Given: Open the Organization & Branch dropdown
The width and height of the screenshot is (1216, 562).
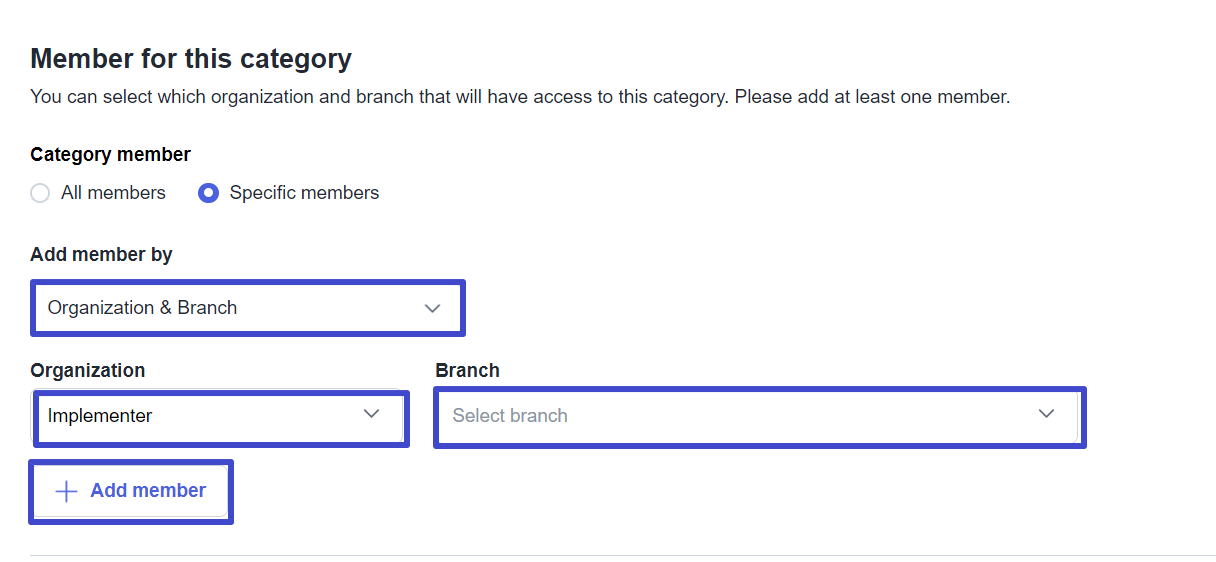Looking at the screenshot, I should tap(248, 308).
